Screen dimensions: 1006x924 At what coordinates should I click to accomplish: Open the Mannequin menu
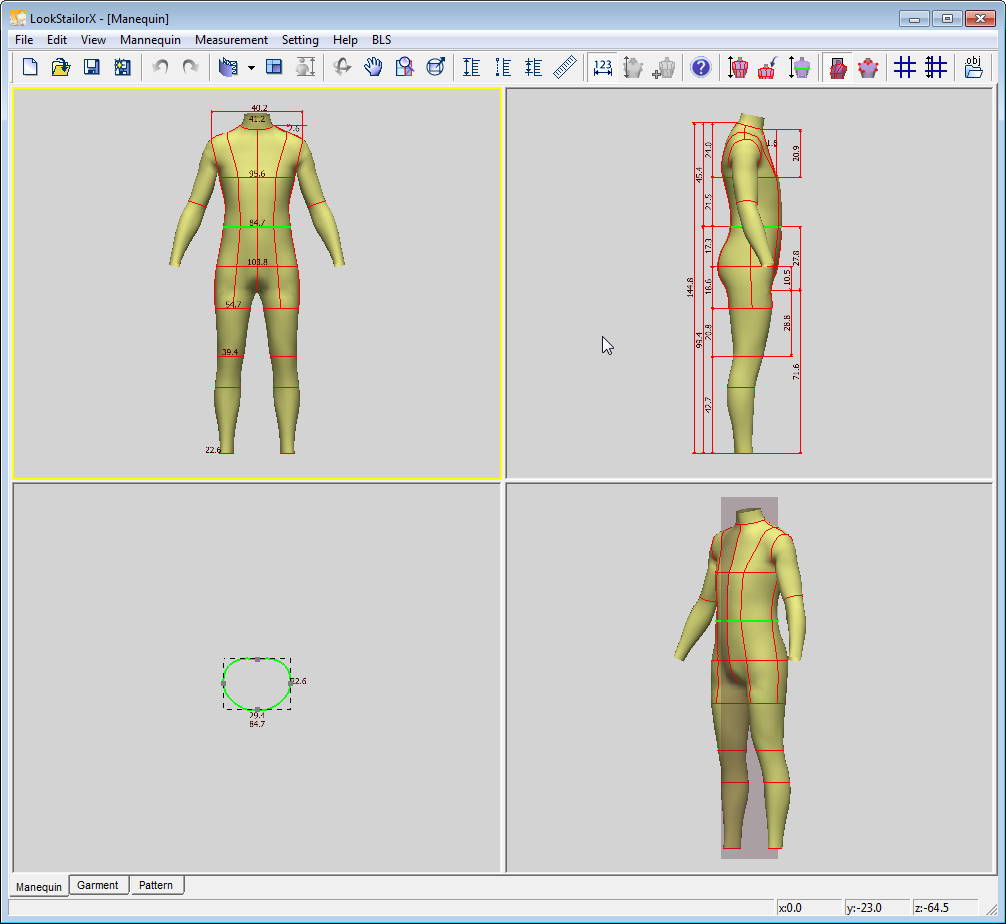[150, 40]
